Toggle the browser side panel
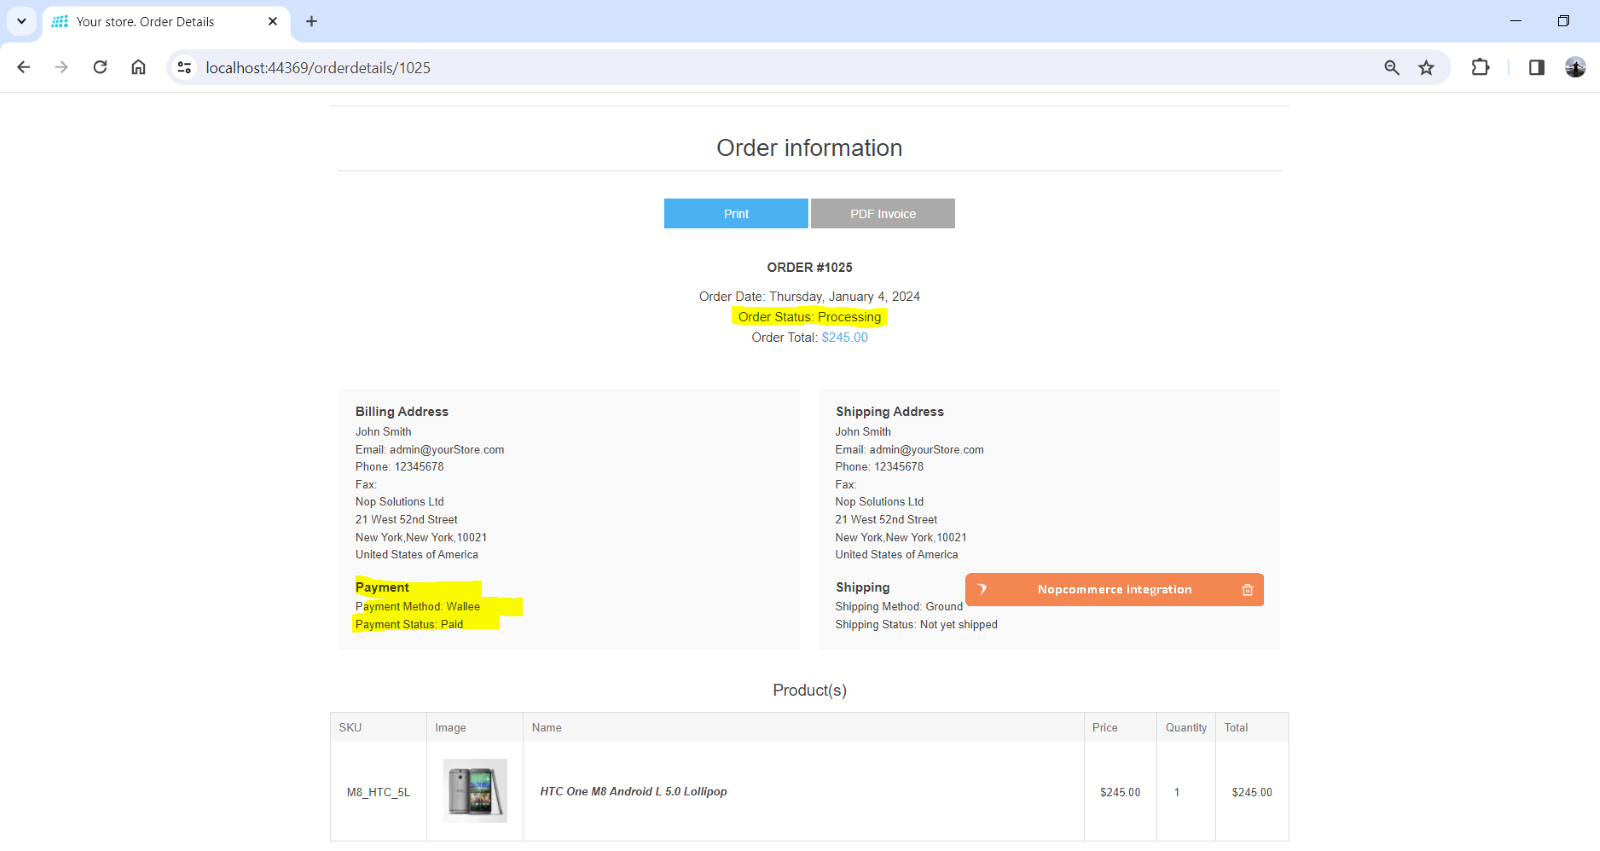 pos(1536,67)
